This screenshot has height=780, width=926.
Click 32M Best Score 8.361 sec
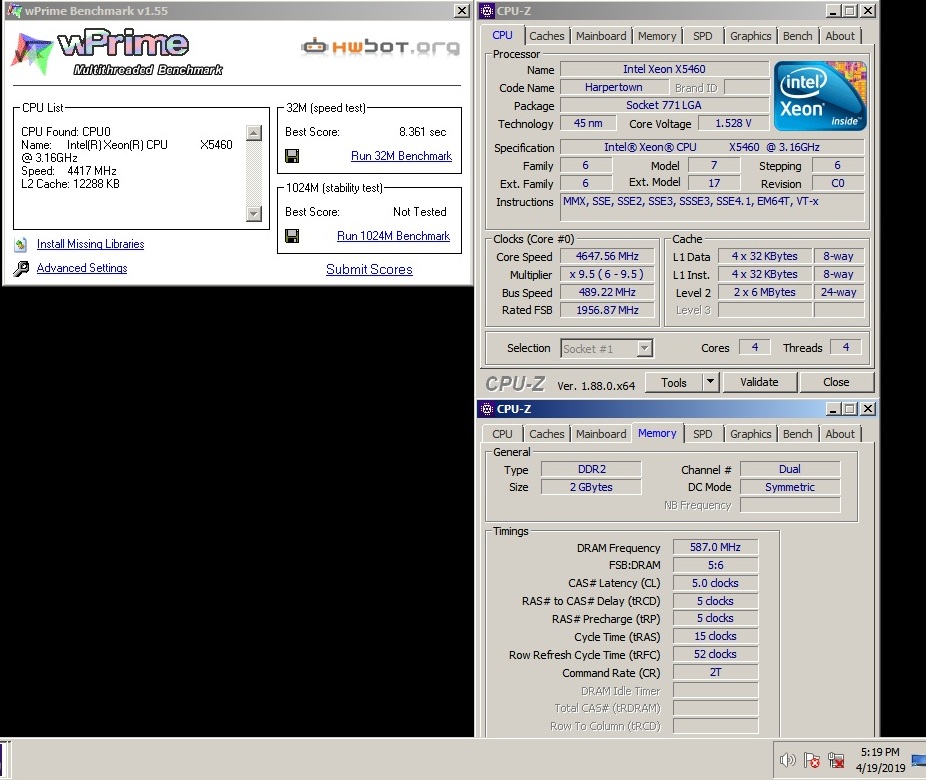click(x=422, y=132)
